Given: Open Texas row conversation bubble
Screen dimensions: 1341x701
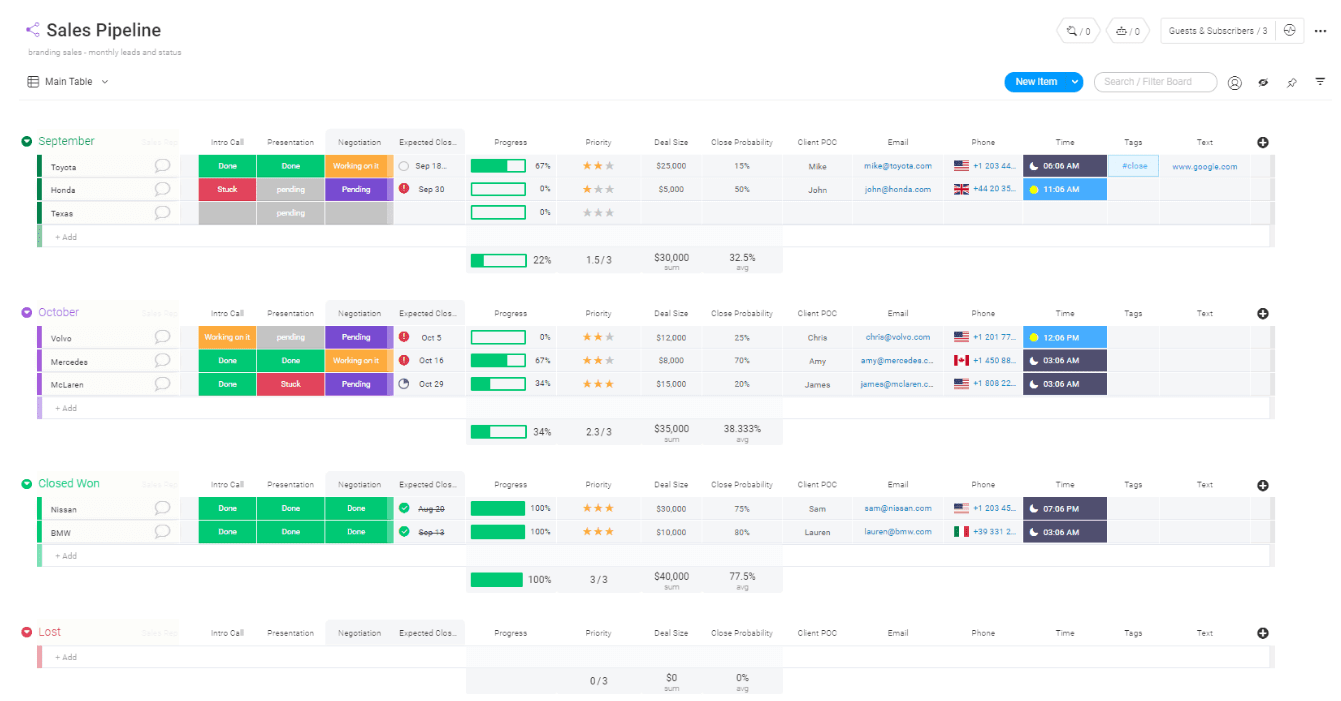Looking at the screenshot, I should [x=163, y=213].
